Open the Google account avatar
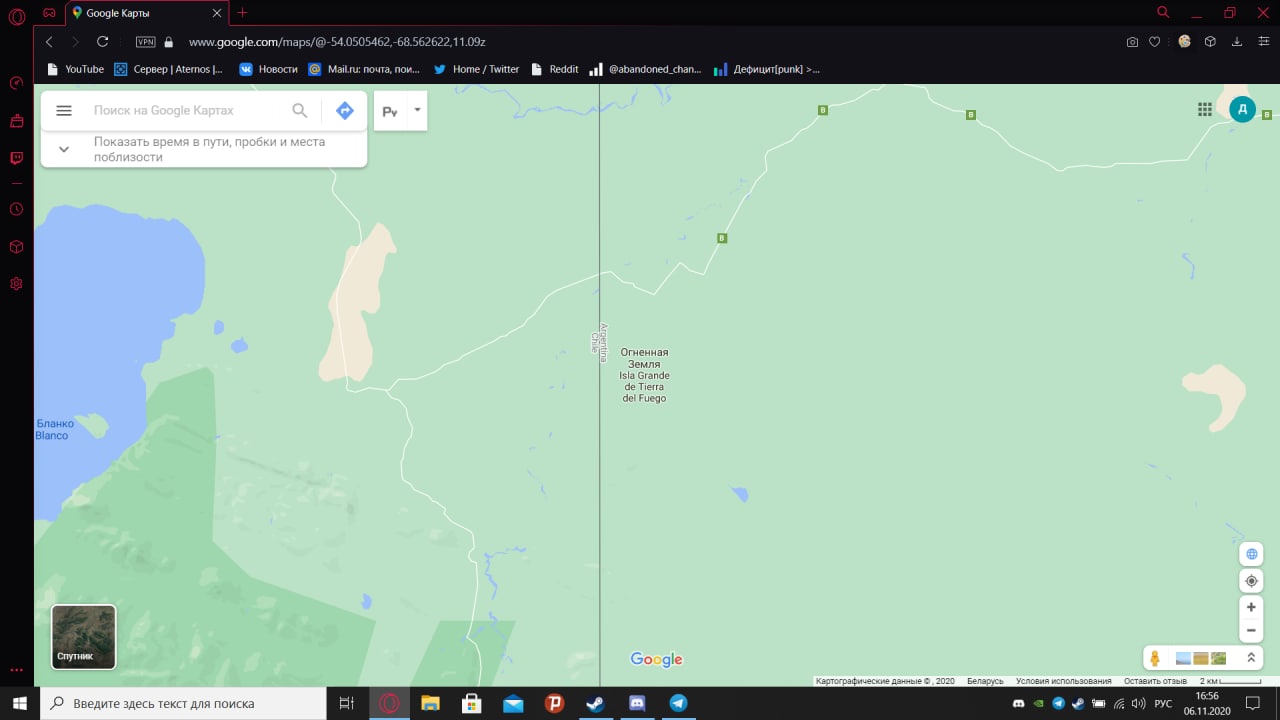The image size is (1280, 720). 1242,110
